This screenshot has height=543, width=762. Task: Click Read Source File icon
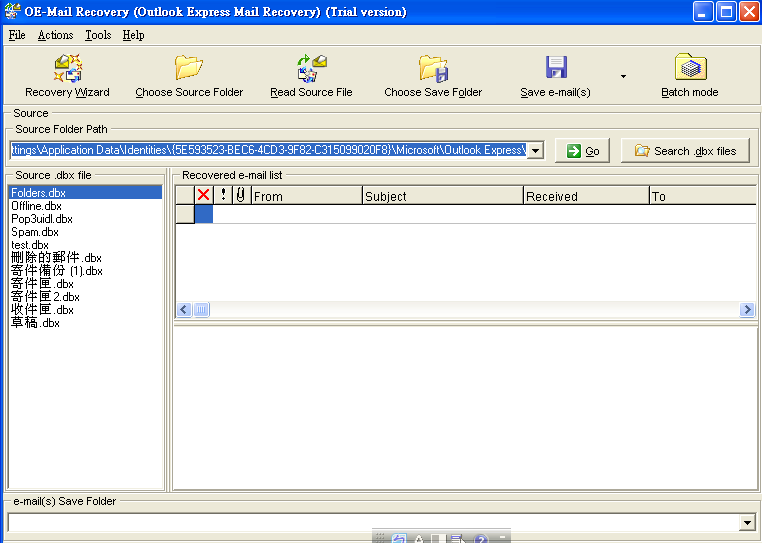pos(312,68)
